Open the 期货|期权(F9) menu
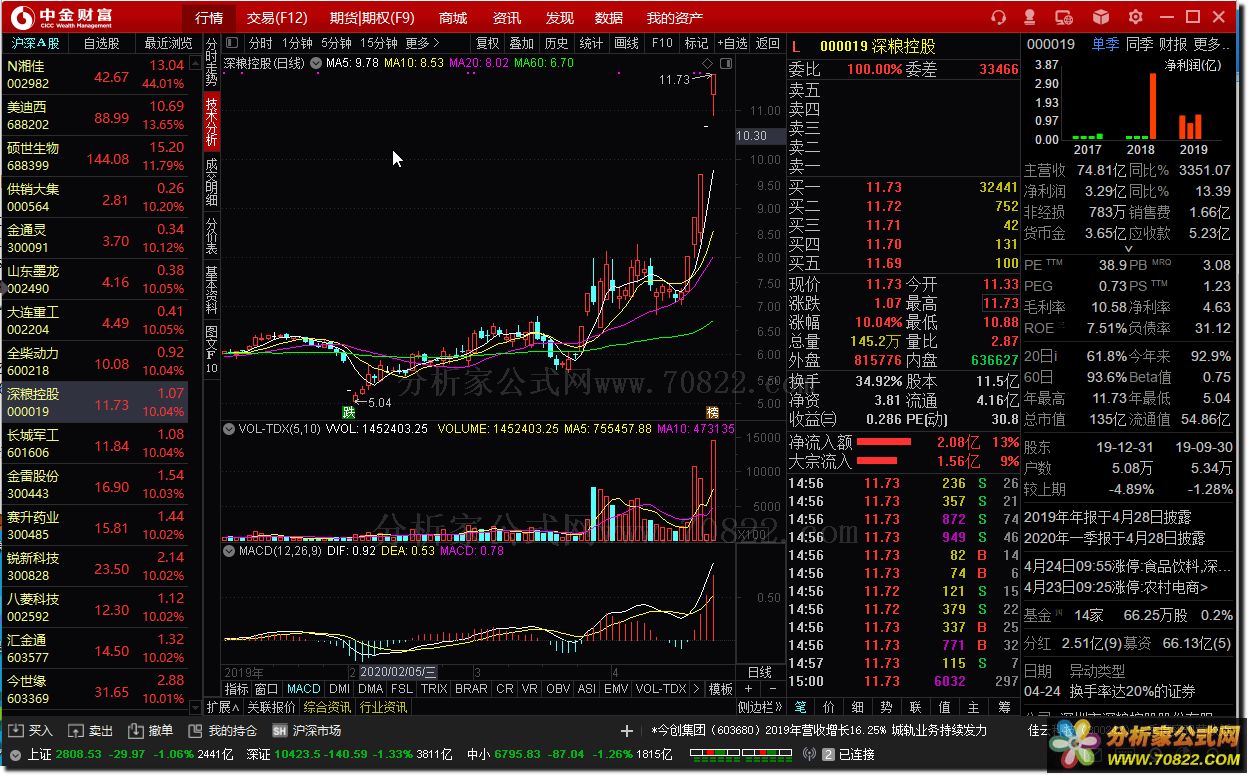Screen dimensions: 1249x775 (x=372, y=18)
